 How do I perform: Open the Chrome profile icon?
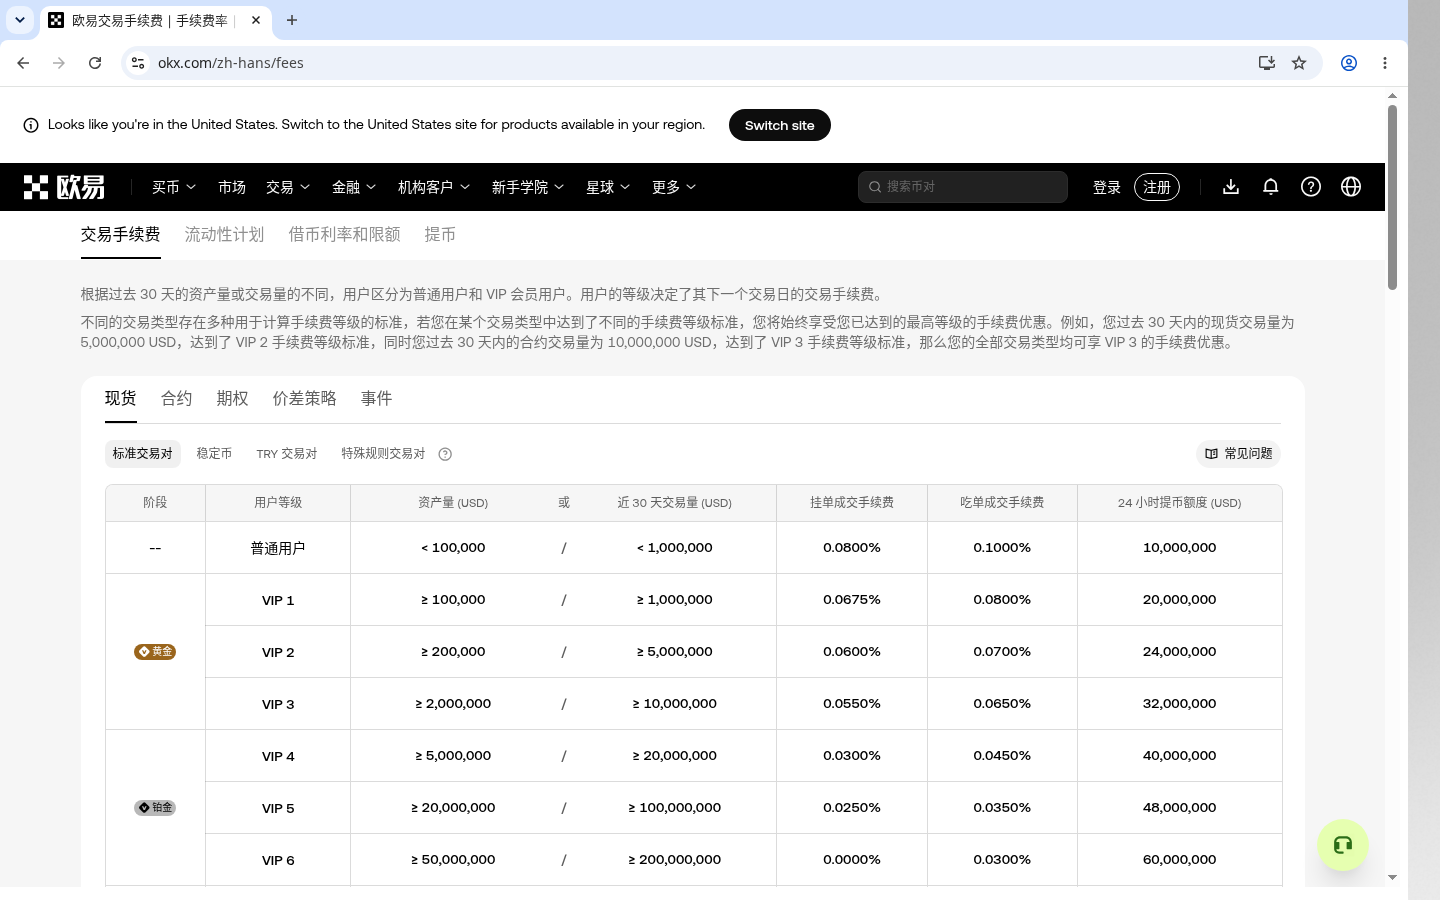1349,63
